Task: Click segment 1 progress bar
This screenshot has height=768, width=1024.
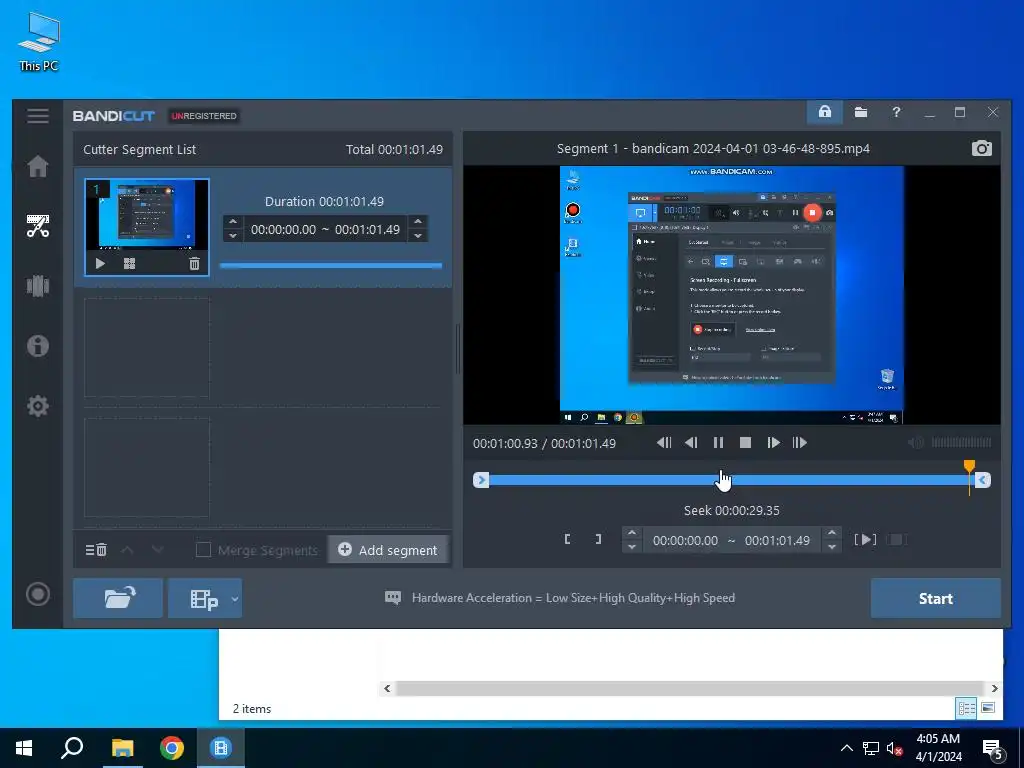Action: tap(331, 265)
